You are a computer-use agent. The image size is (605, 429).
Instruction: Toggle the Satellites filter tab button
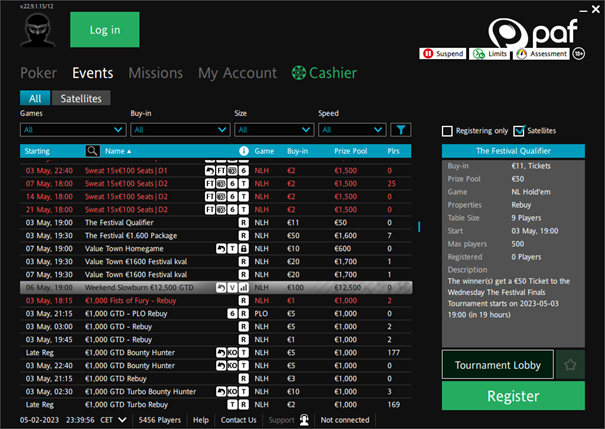tap(82, 98)
